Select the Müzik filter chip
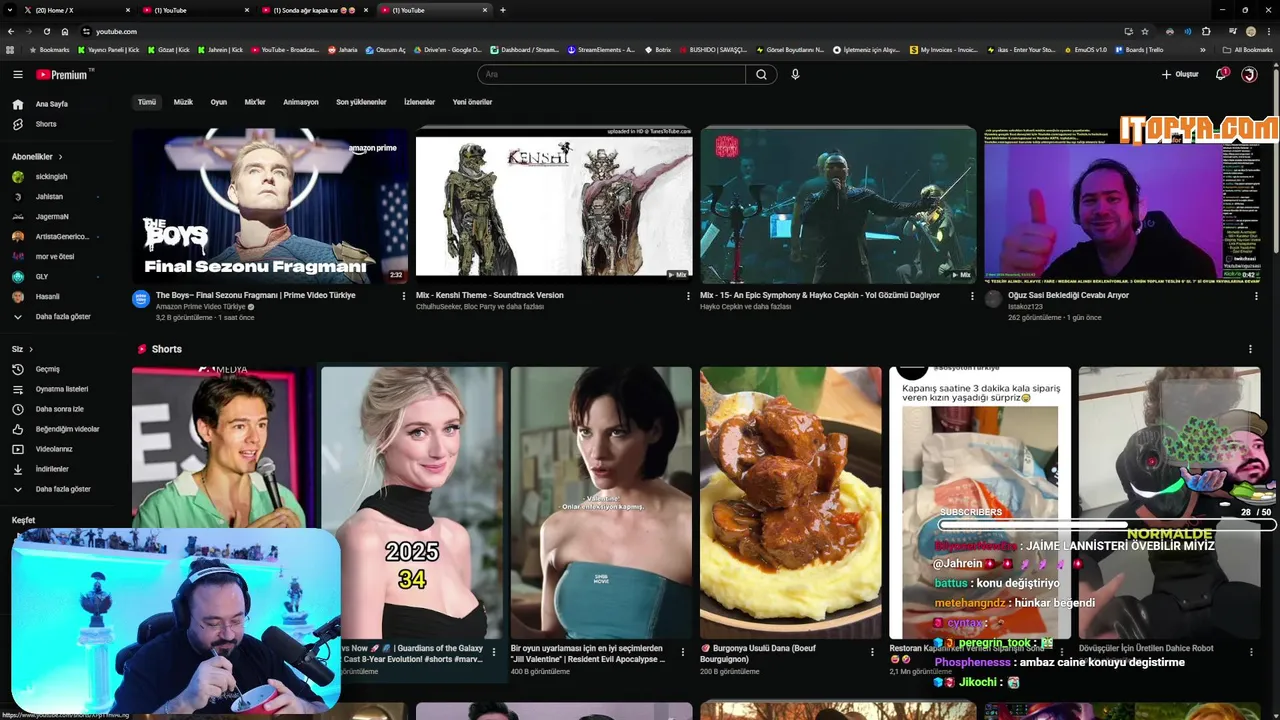This screenshot has height=720, width=1280. (x=183, y=102)
